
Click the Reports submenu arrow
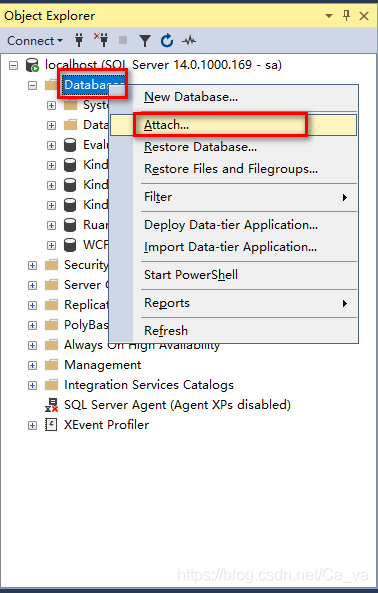345,304
